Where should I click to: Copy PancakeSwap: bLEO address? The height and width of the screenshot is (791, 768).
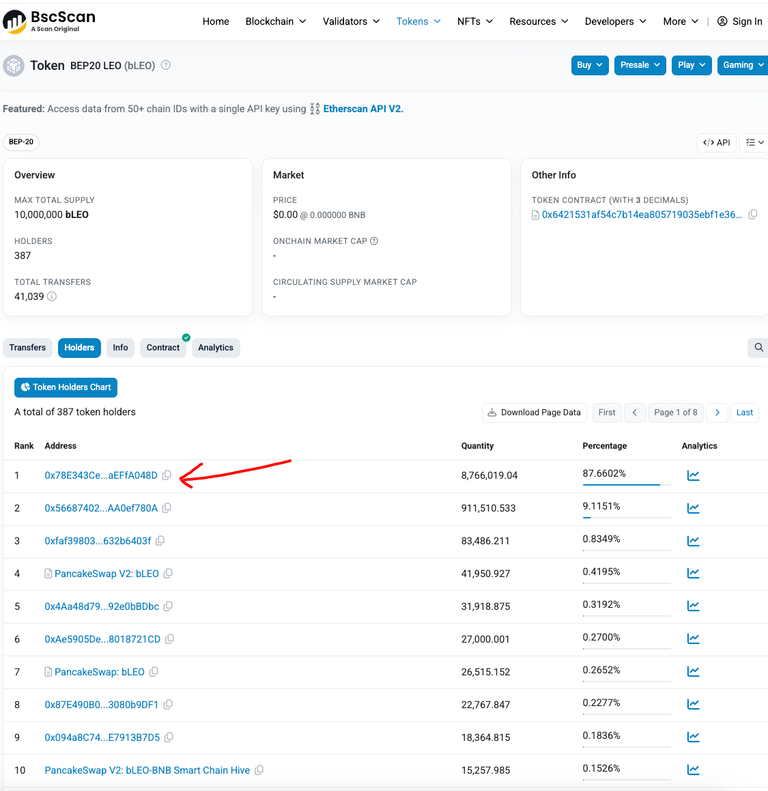coord(154,672)
